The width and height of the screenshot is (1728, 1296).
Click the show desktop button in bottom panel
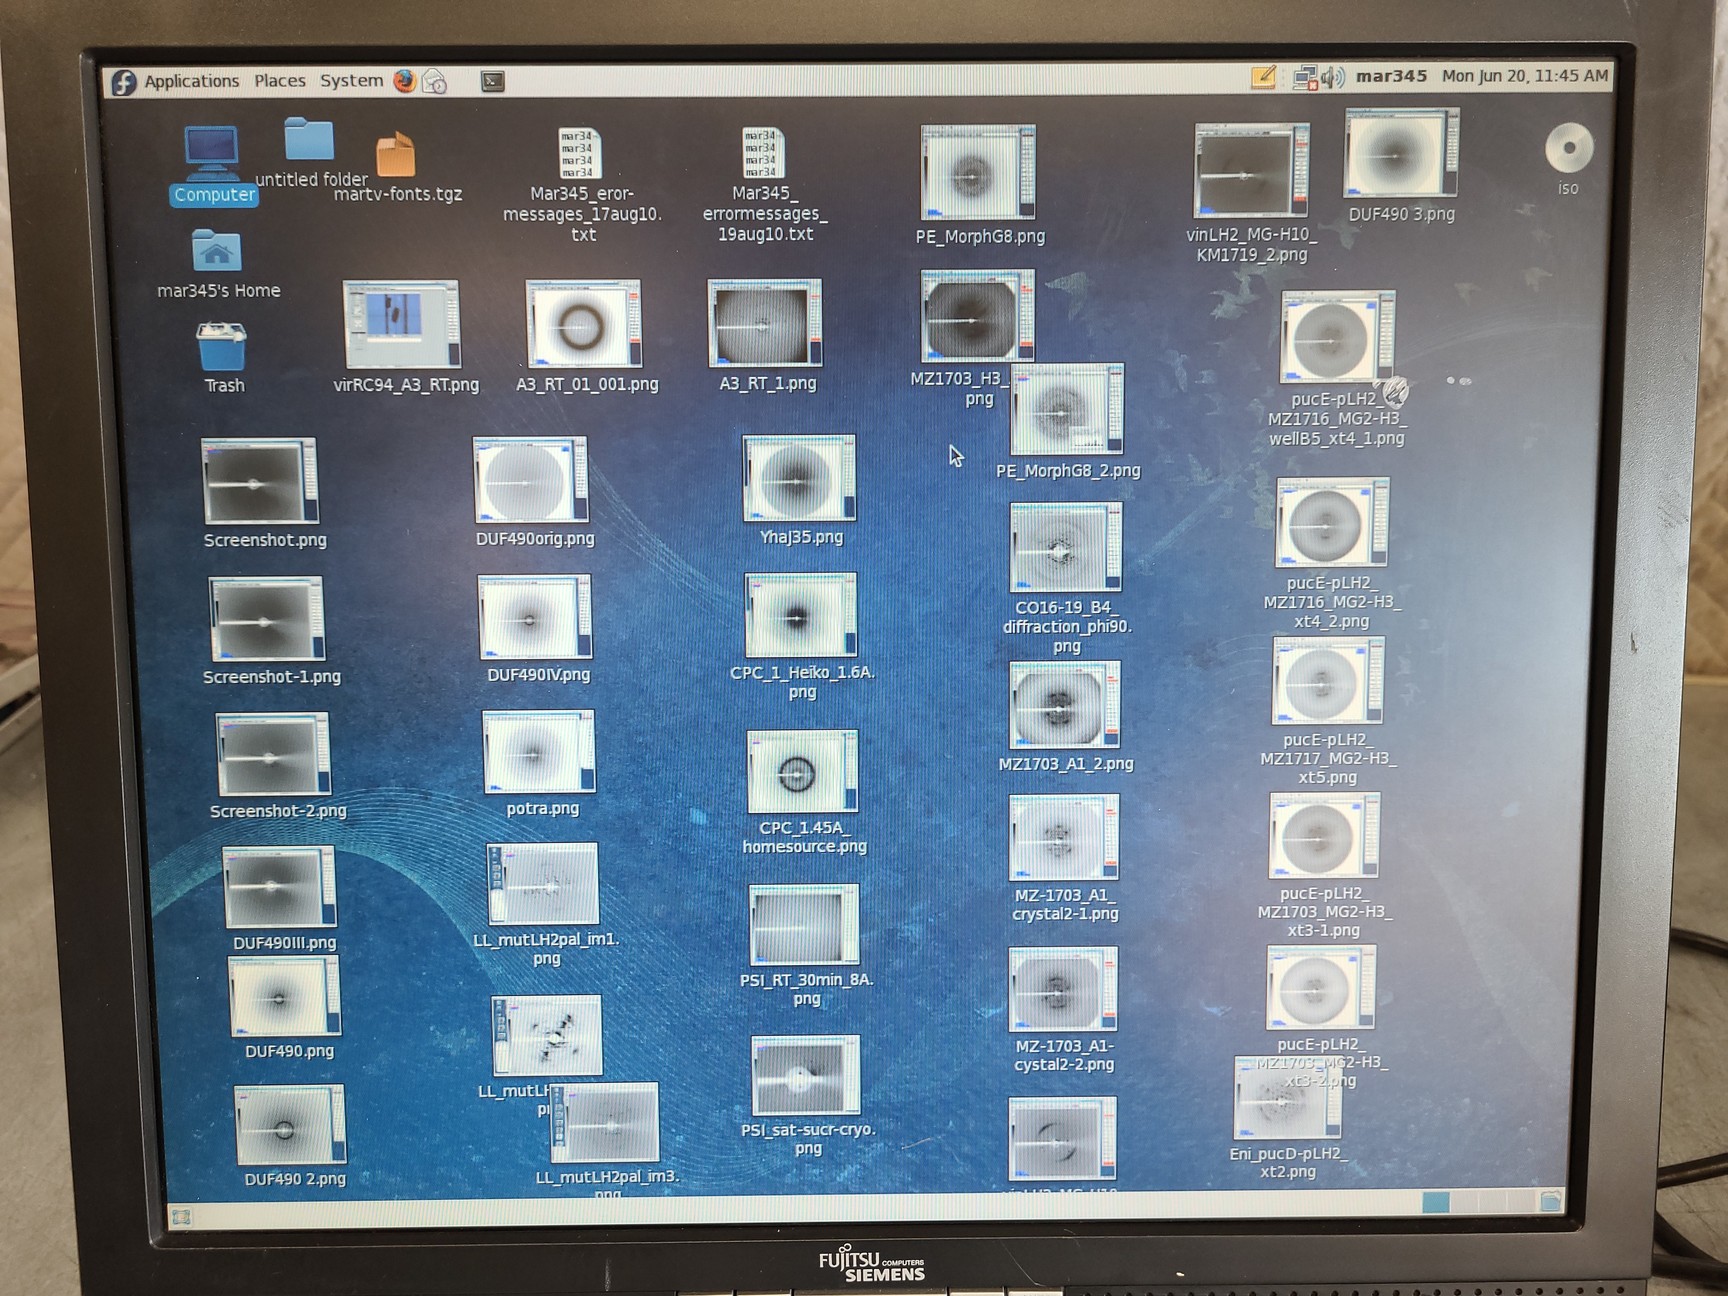click(x=181, y=1216)
